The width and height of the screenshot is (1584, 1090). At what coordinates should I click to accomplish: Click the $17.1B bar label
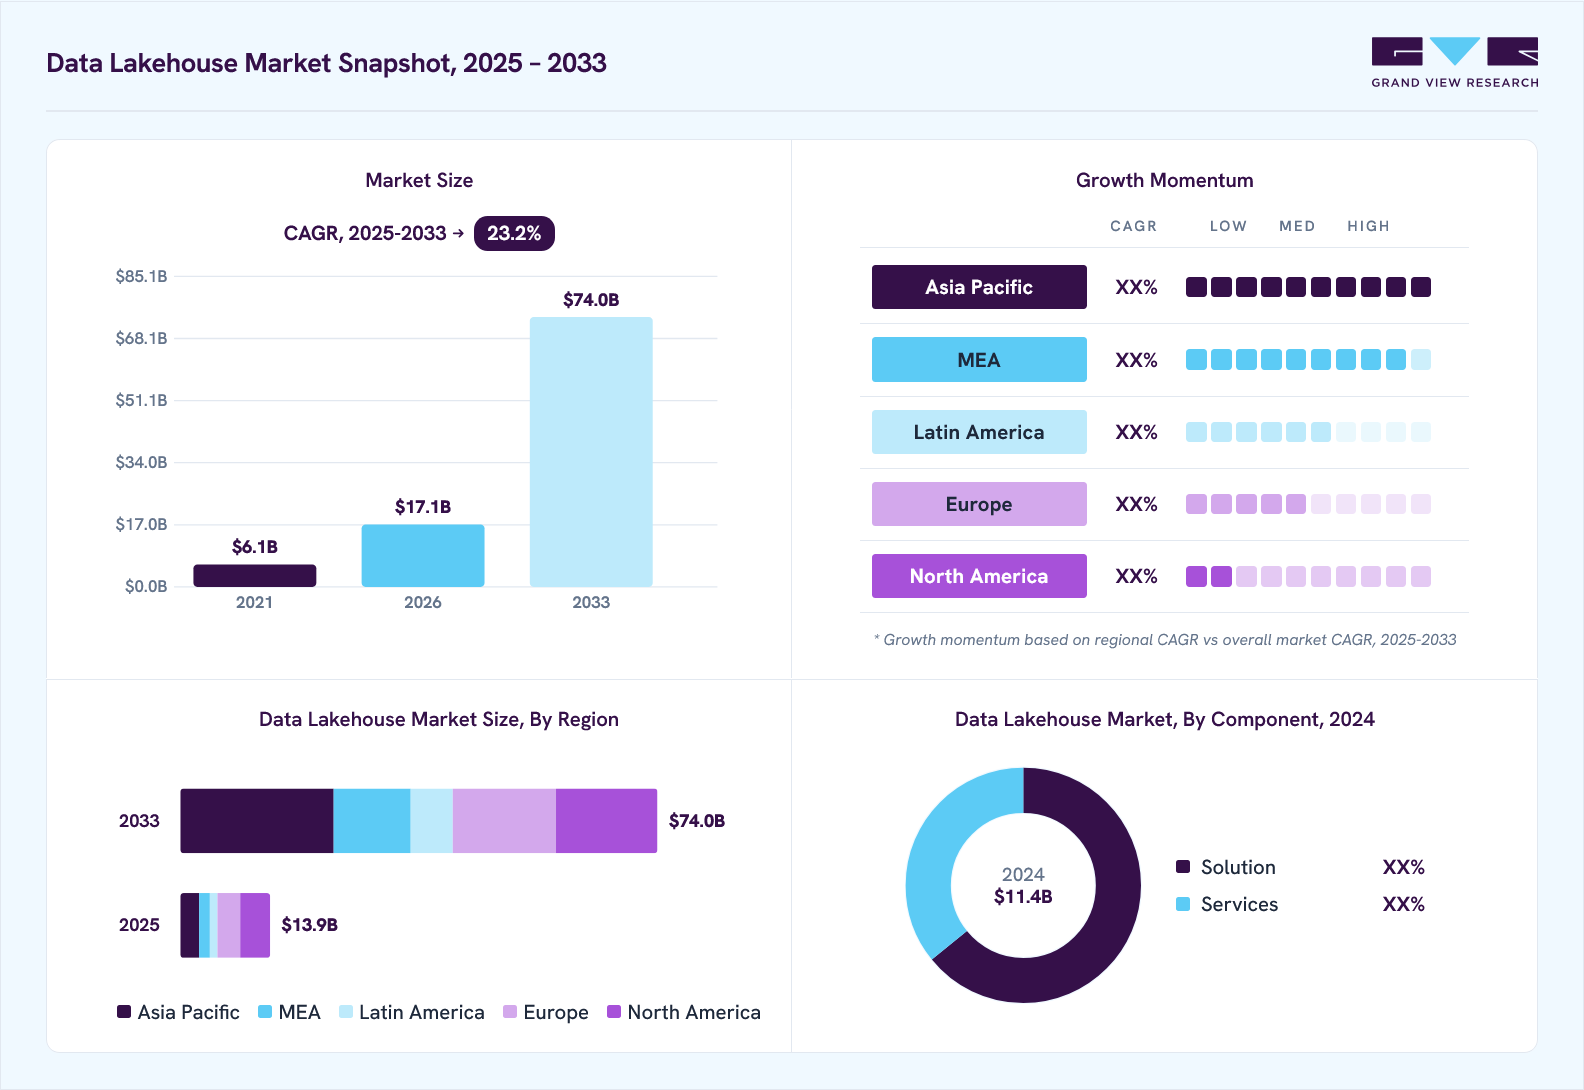423,507
